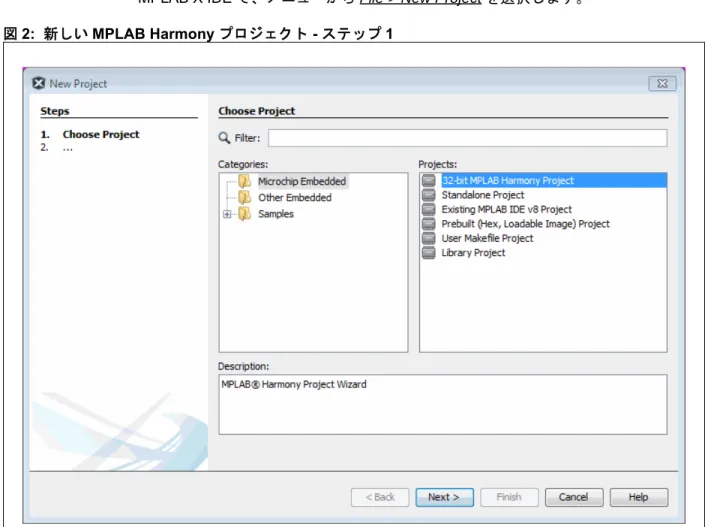The width and height of the screenshot is (711, 527).
Task: Click the MPLAB Harmony Project Wizard description
Action: click(294, 385)
